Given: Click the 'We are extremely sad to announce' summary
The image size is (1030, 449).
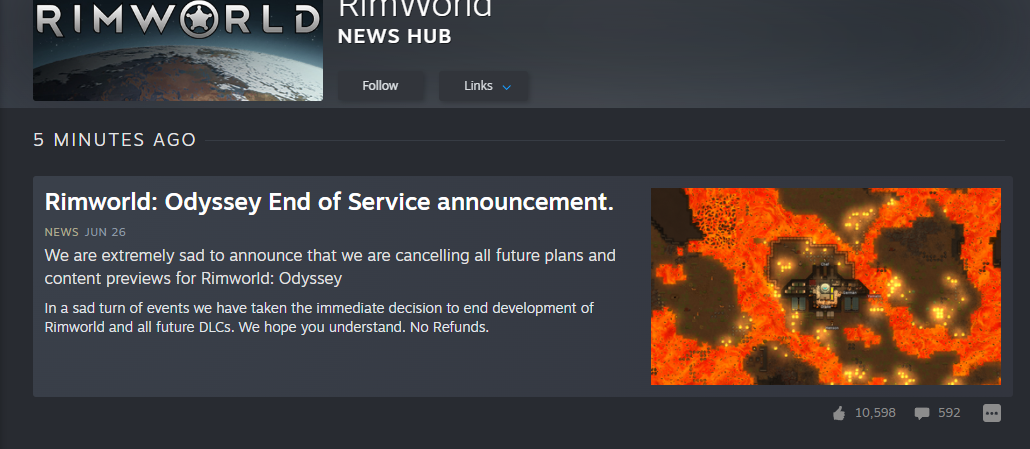Looking at the screenshot, I should (330, 267).
